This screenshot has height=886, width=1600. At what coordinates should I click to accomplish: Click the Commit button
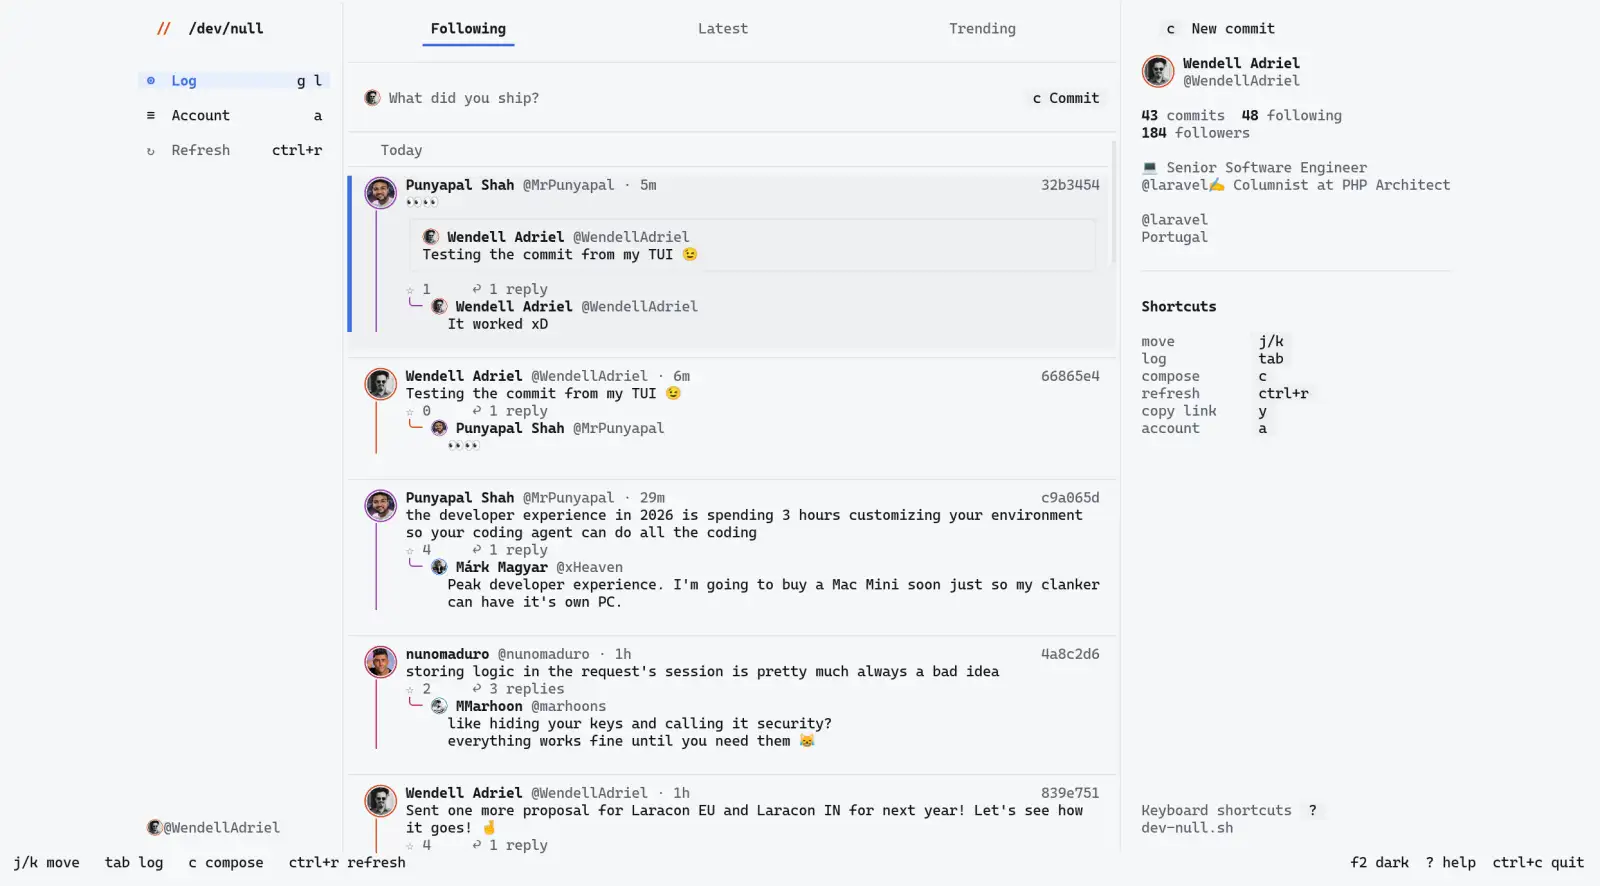coord(1066,98)
